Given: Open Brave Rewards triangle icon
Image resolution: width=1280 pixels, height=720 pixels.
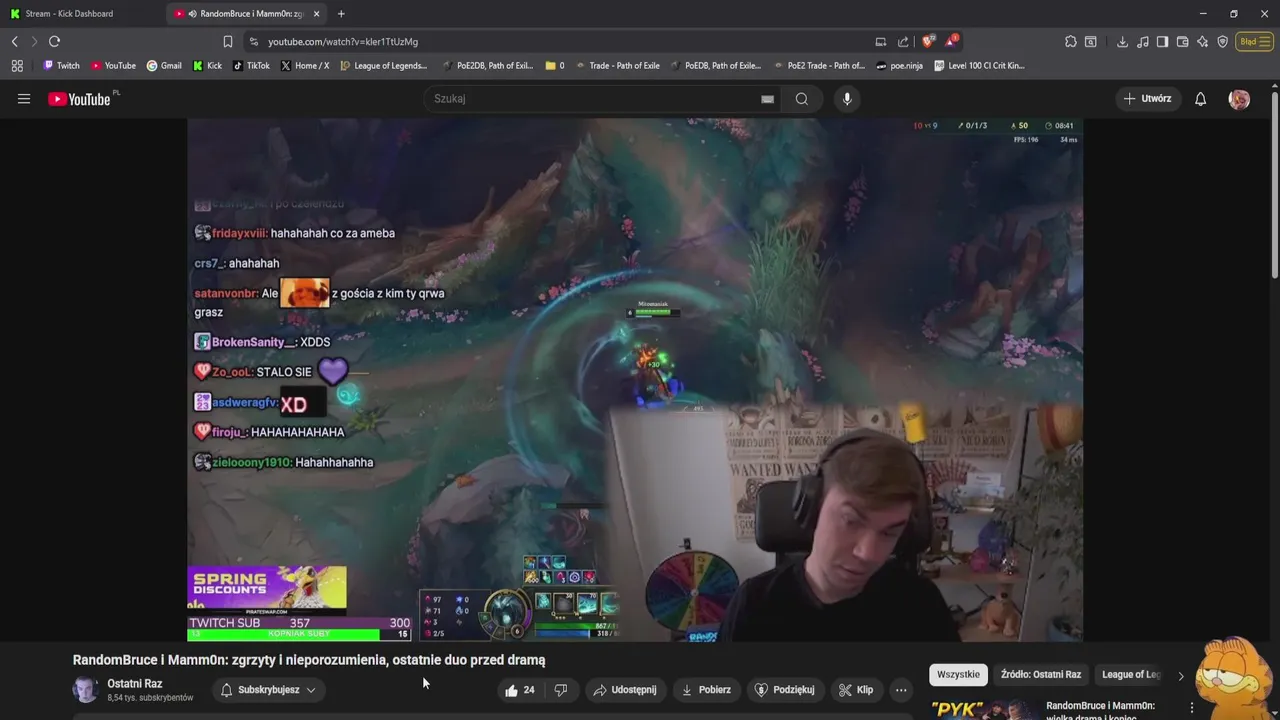Looking at the screenshot, I should (x=950, y=41).
